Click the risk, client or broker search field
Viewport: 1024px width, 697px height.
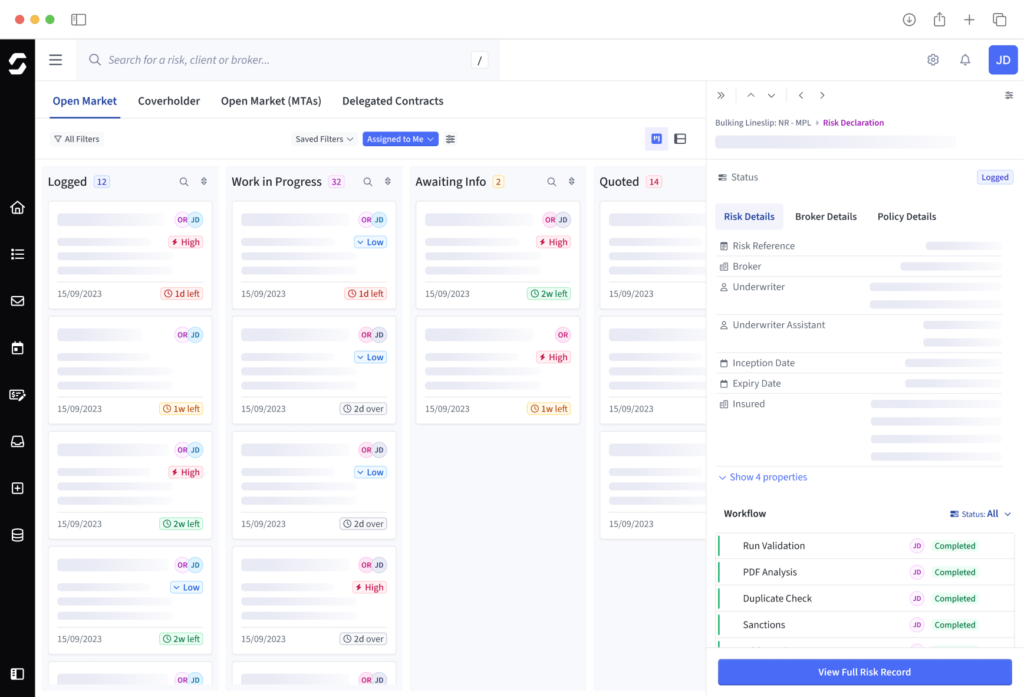coord(280,60)
